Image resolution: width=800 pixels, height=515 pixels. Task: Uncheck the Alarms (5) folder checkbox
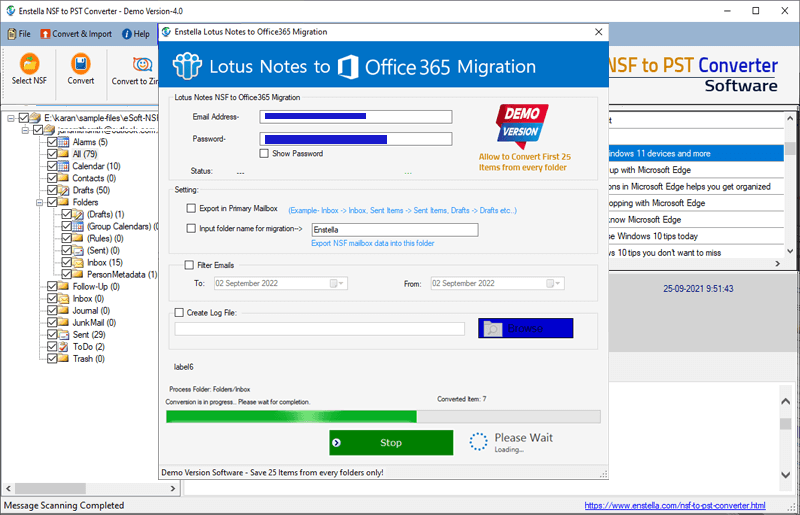pos(52,142)
